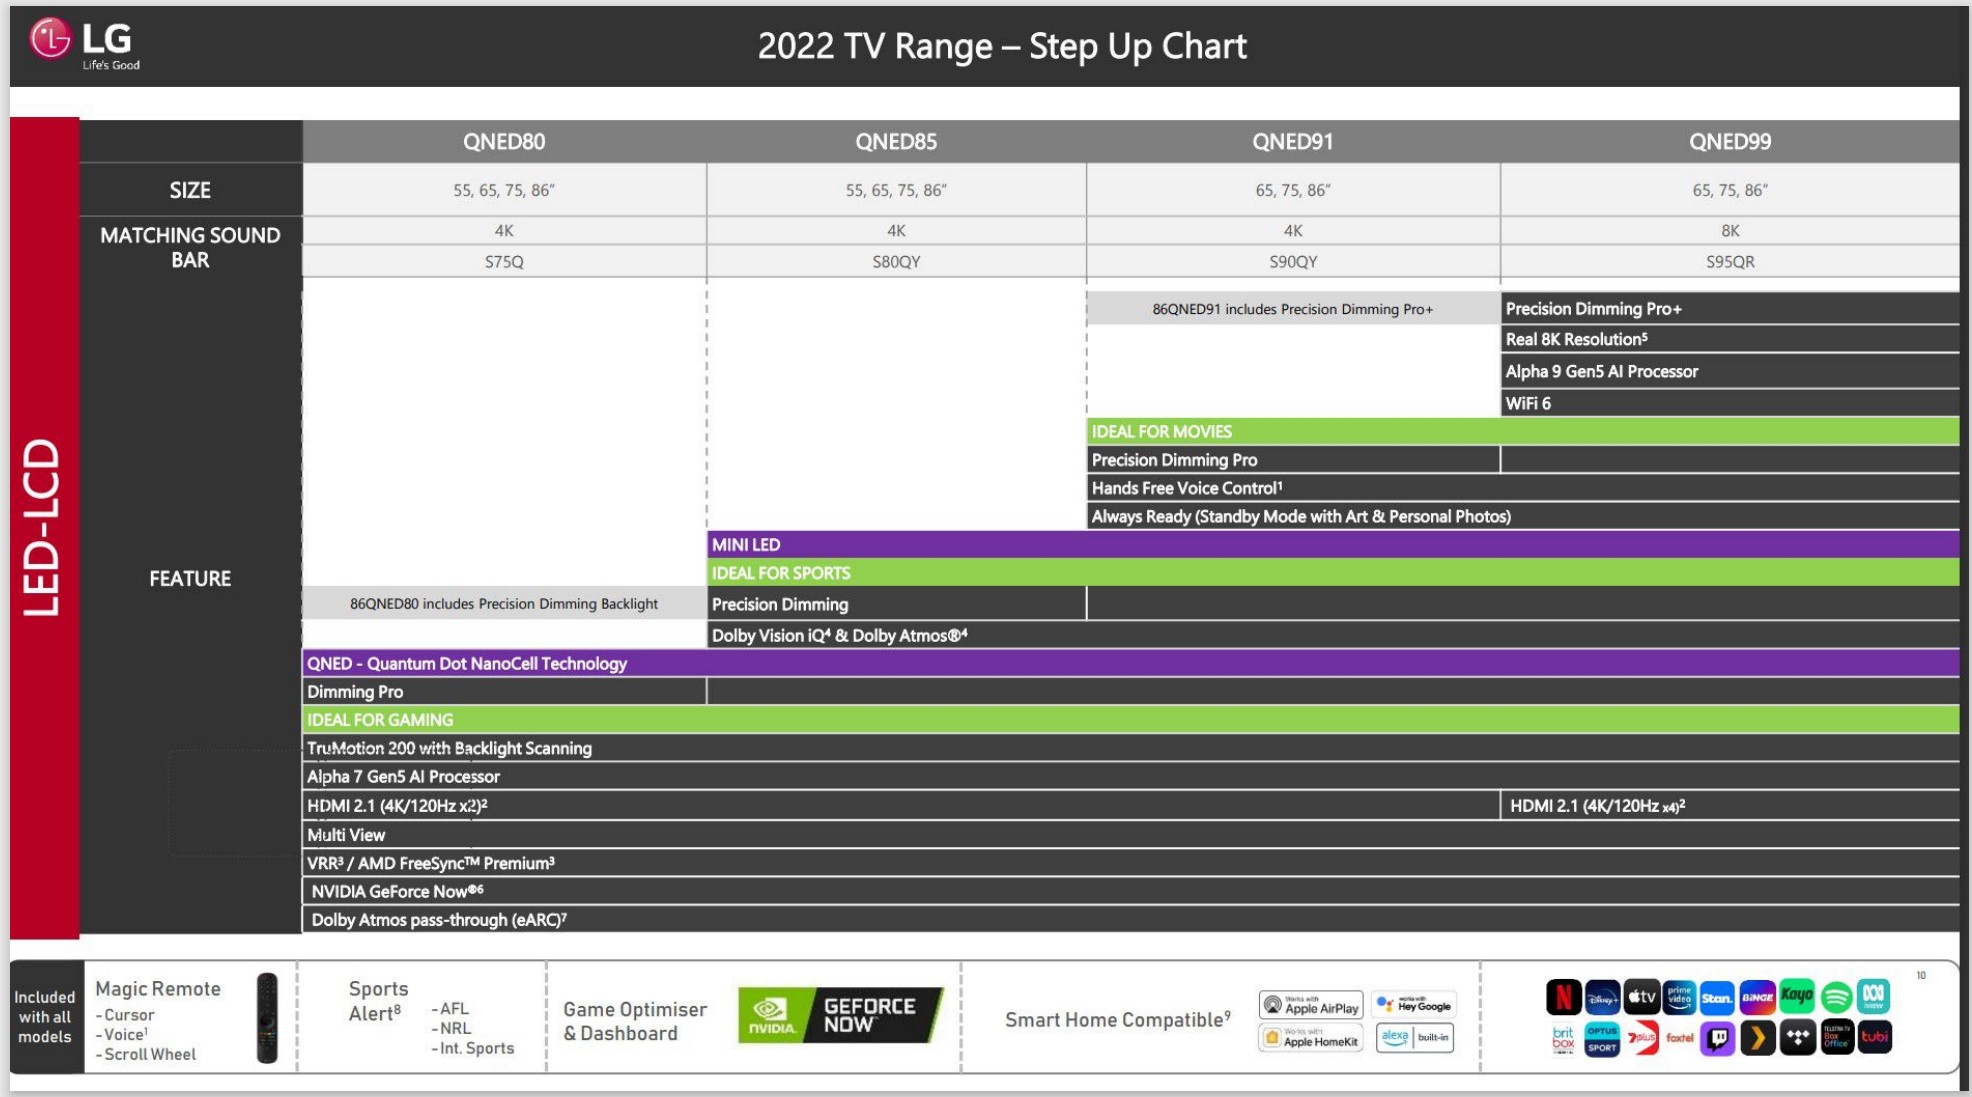Click the Prime Video app icon
This screenshot has height=1097, width=1972.
click(1680, 997)
